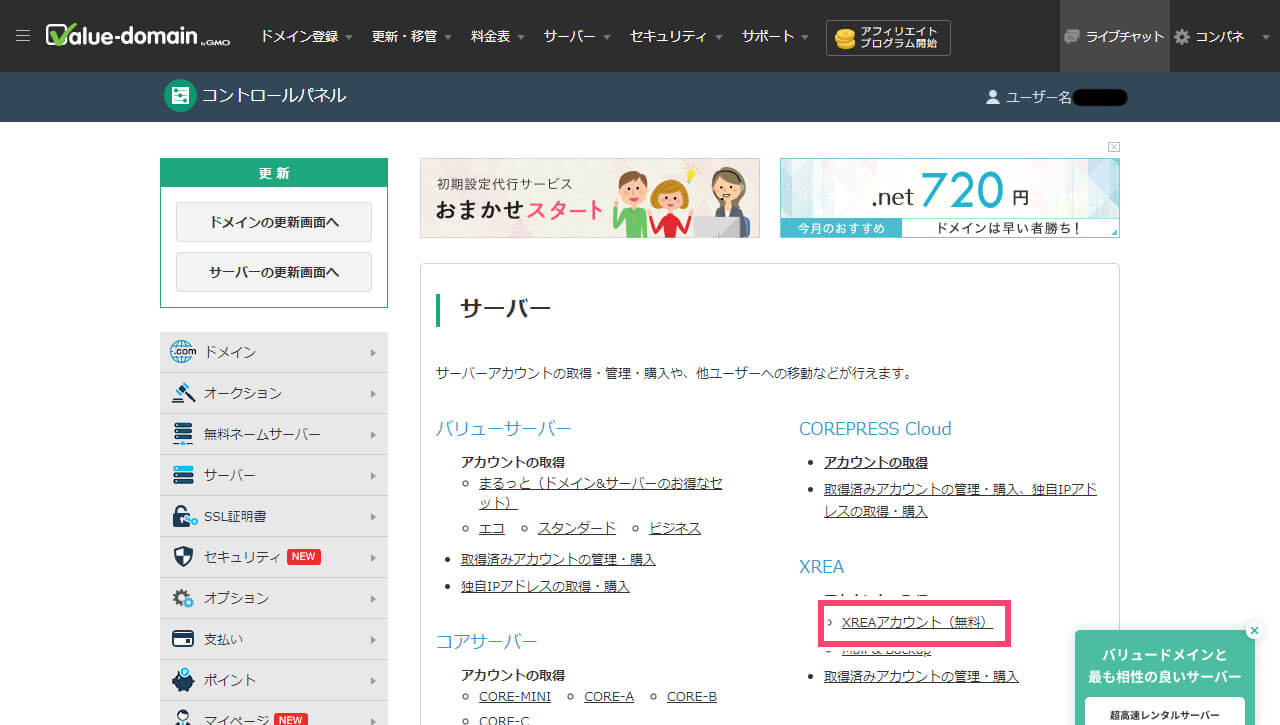
Task: Click ドメインの更新画面へ button
Action: [x=274, y=222]
